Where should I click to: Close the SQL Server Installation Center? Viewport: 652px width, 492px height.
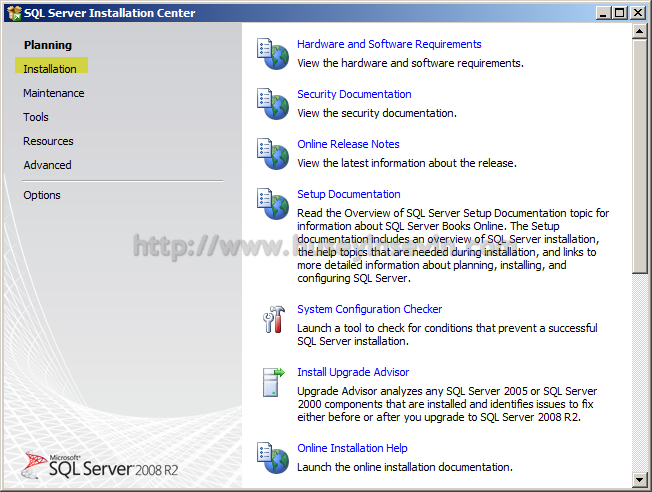click(638, 13)
